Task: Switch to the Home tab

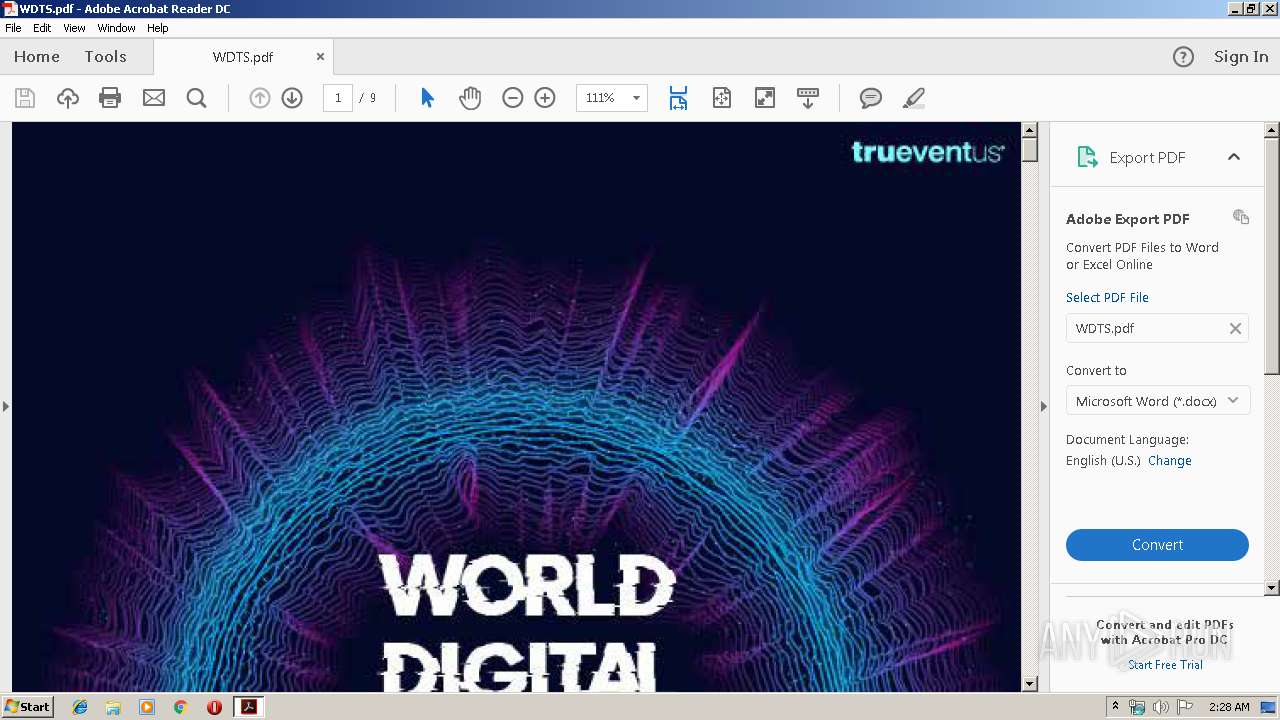Action: pos(37,57)
